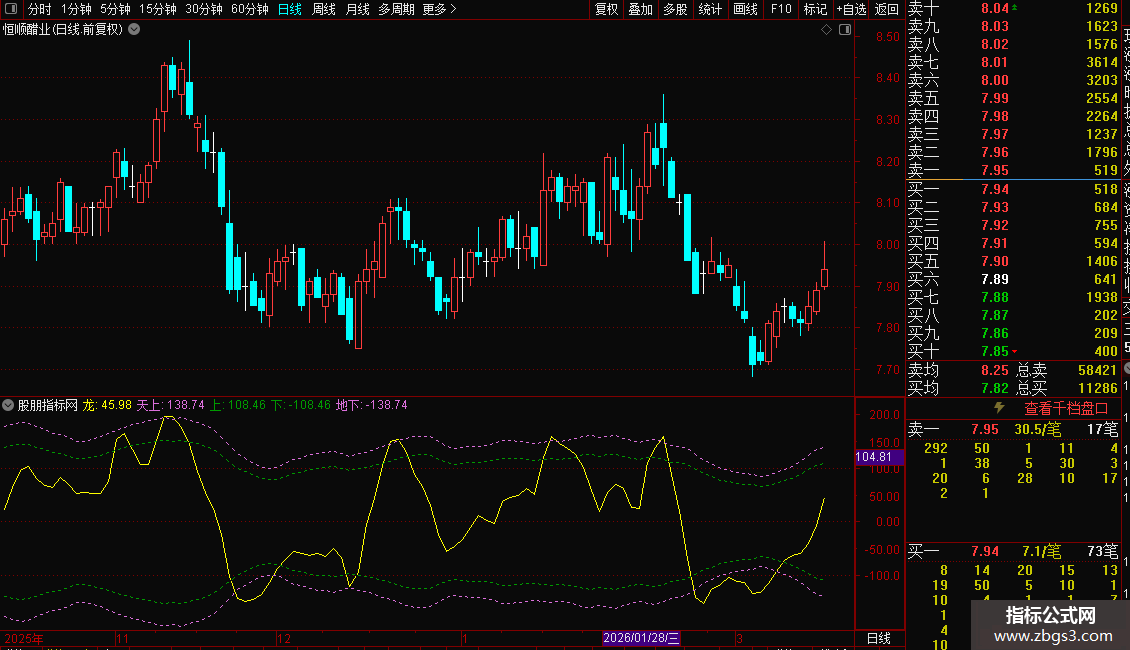Click the lightning bolt icon near 查看千档盘口

click(x=998, y=408)
